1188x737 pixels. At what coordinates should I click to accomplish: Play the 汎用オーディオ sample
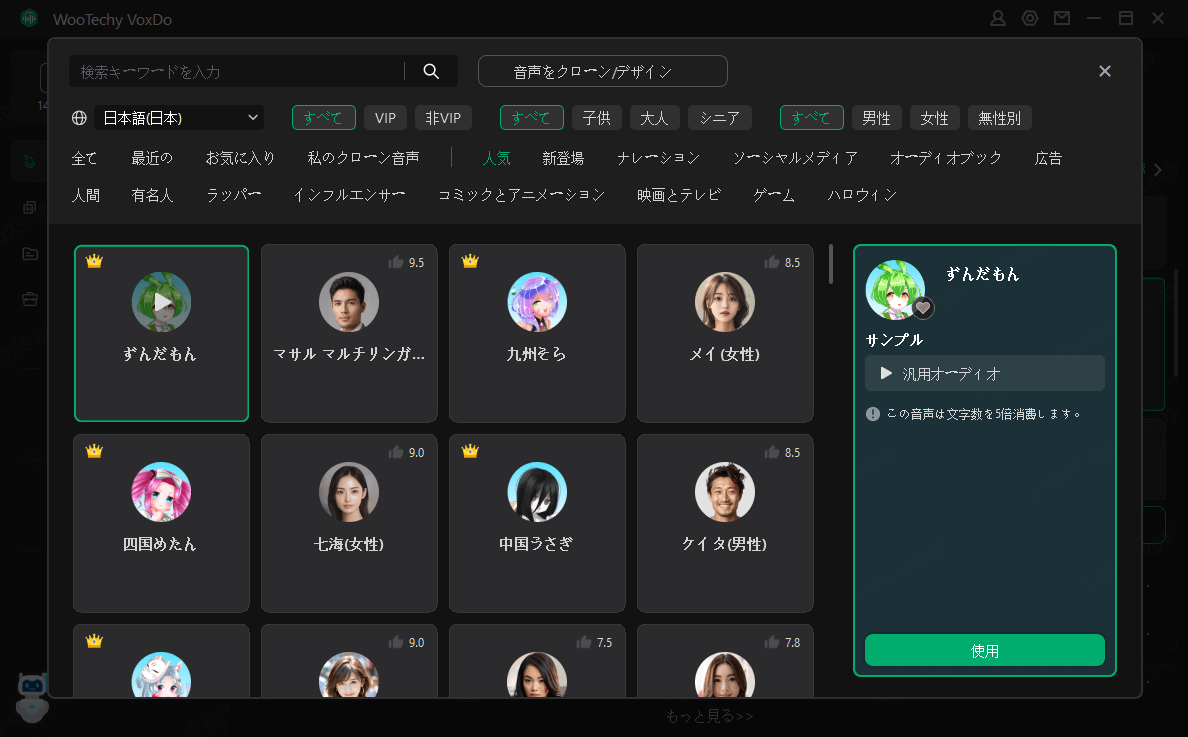pyautogui.click(x=886, y=373)
